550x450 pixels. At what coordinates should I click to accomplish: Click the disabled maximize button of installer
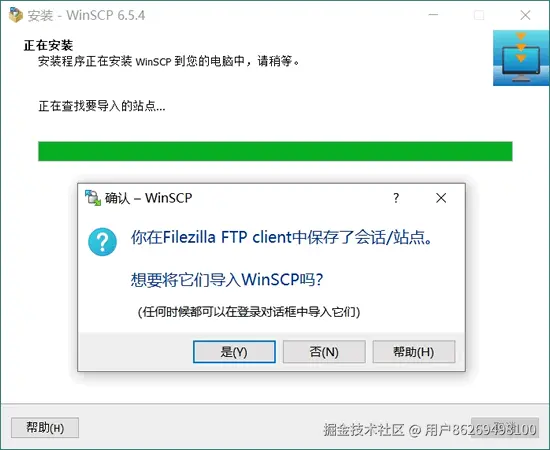(479, 15)
